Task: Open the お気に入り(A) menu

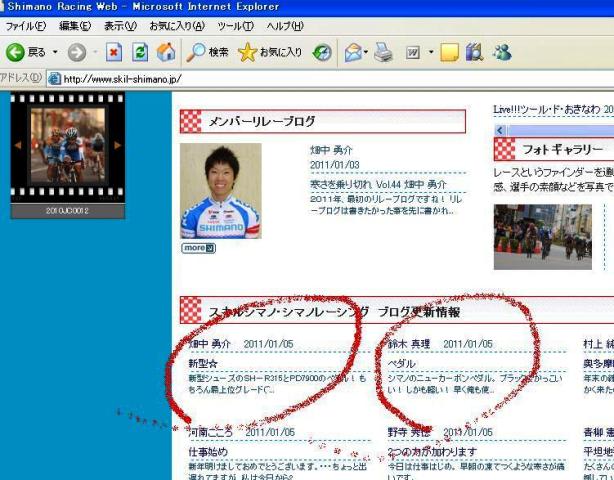Action: (x=177, y=26)
